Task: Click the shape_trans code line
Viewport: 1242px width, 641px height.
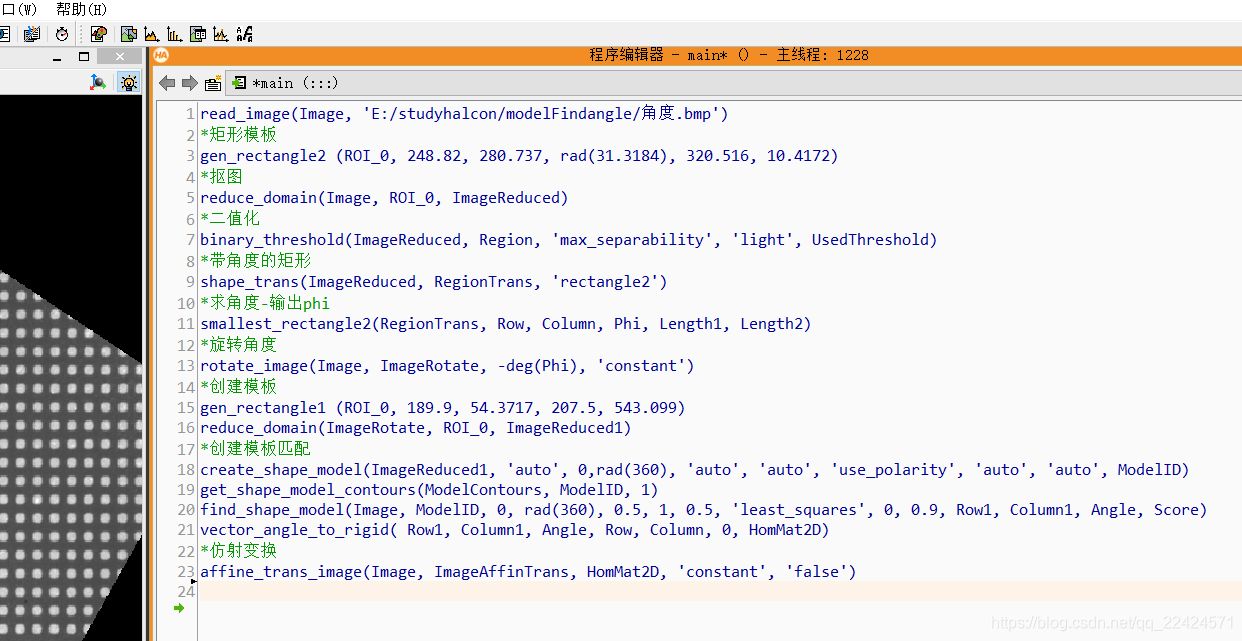Action: pyautogui.click(x=433, y=282)
